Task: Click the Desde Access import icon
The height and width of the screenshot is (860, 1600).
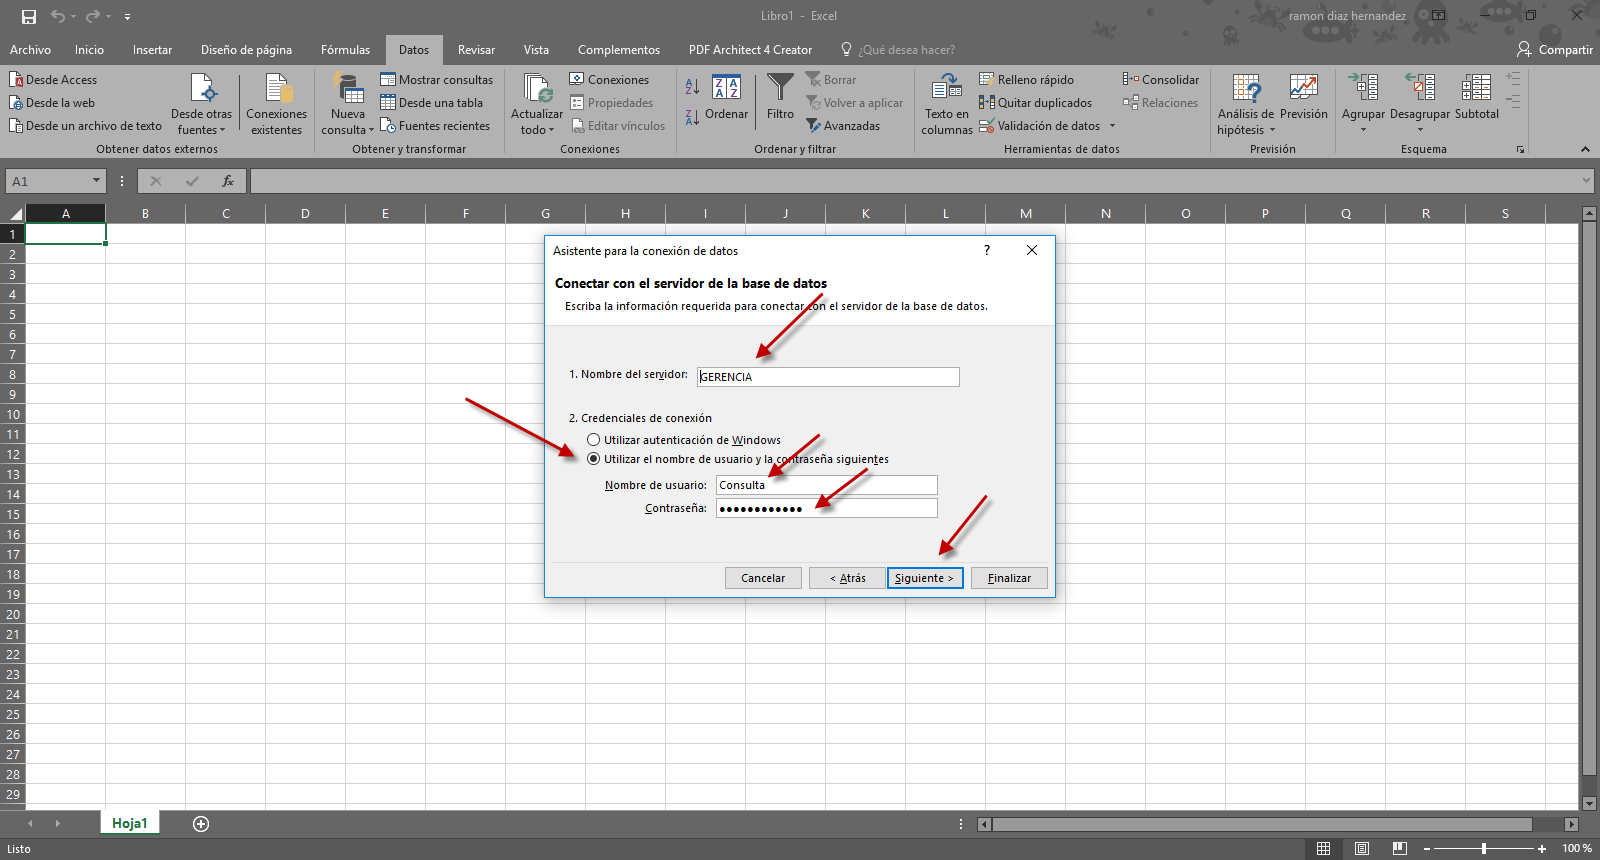Action: 16,80
